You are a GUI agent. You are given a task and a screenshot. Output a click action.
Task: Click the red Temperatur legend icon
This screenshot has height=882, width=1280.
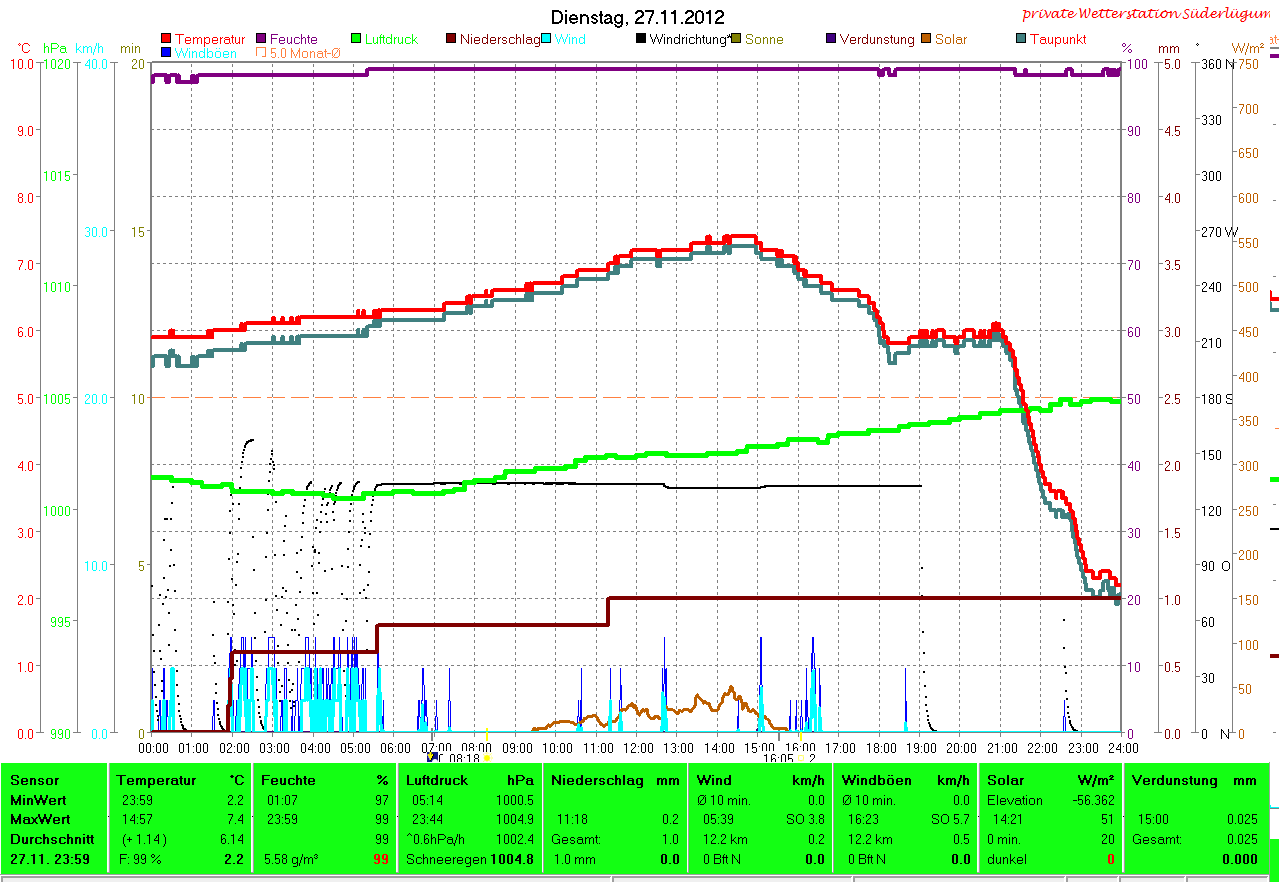tap(166, 39)
